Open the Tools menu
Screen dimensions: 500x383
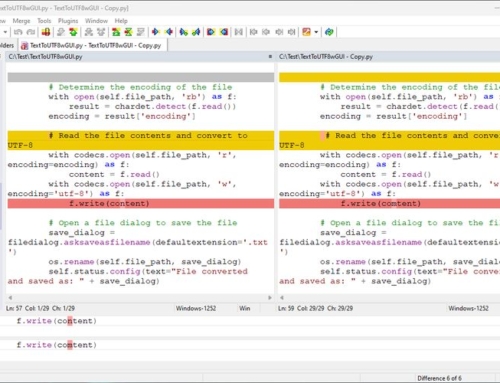44,21
